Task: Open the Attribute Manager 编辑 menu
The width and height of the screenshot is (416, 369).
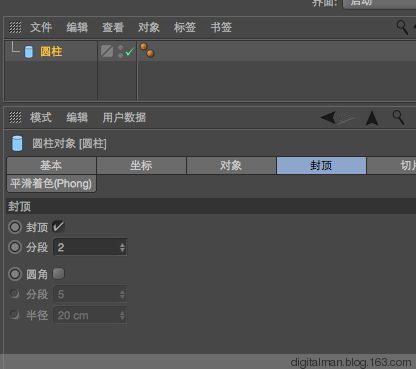Action: (77, 117)
